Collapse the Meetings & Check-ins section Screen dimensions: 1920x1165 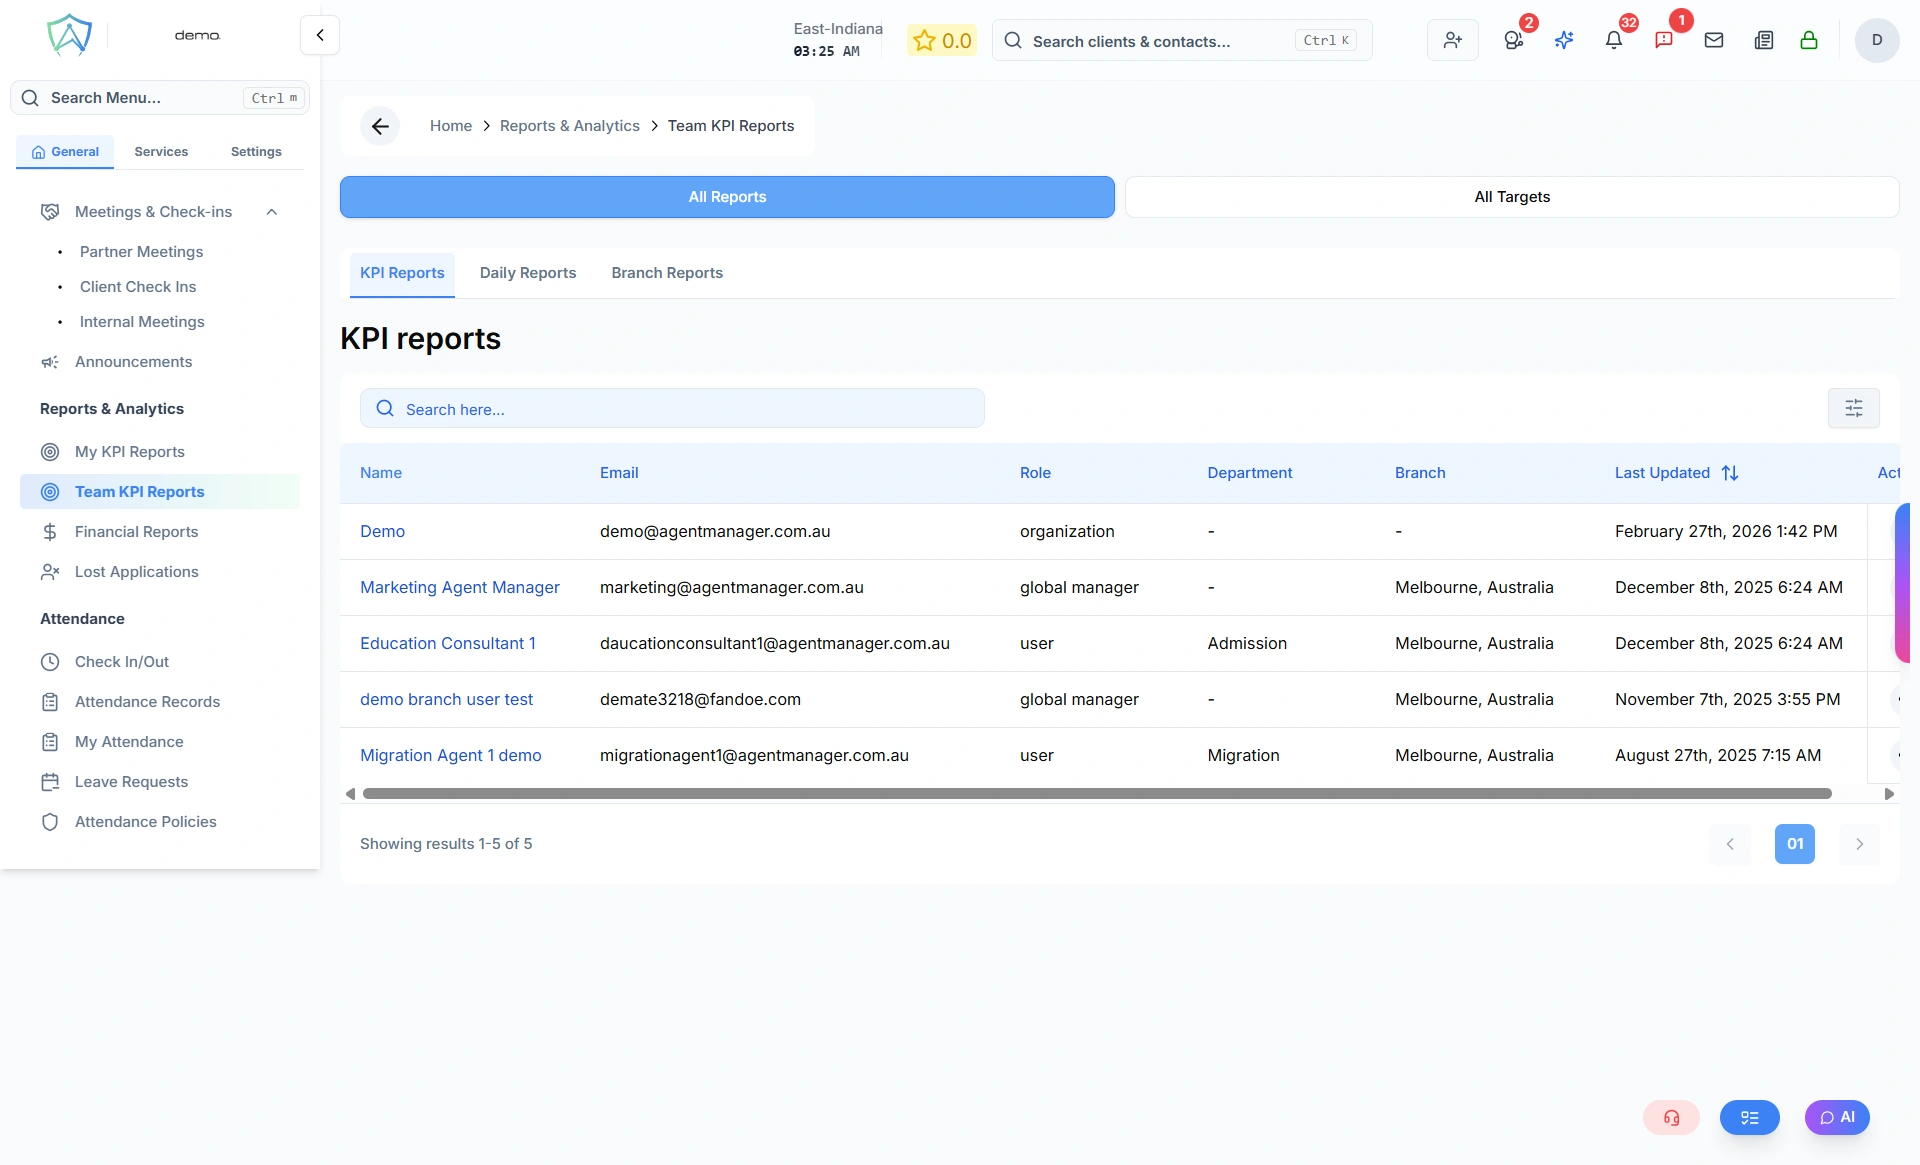(272, 211)
